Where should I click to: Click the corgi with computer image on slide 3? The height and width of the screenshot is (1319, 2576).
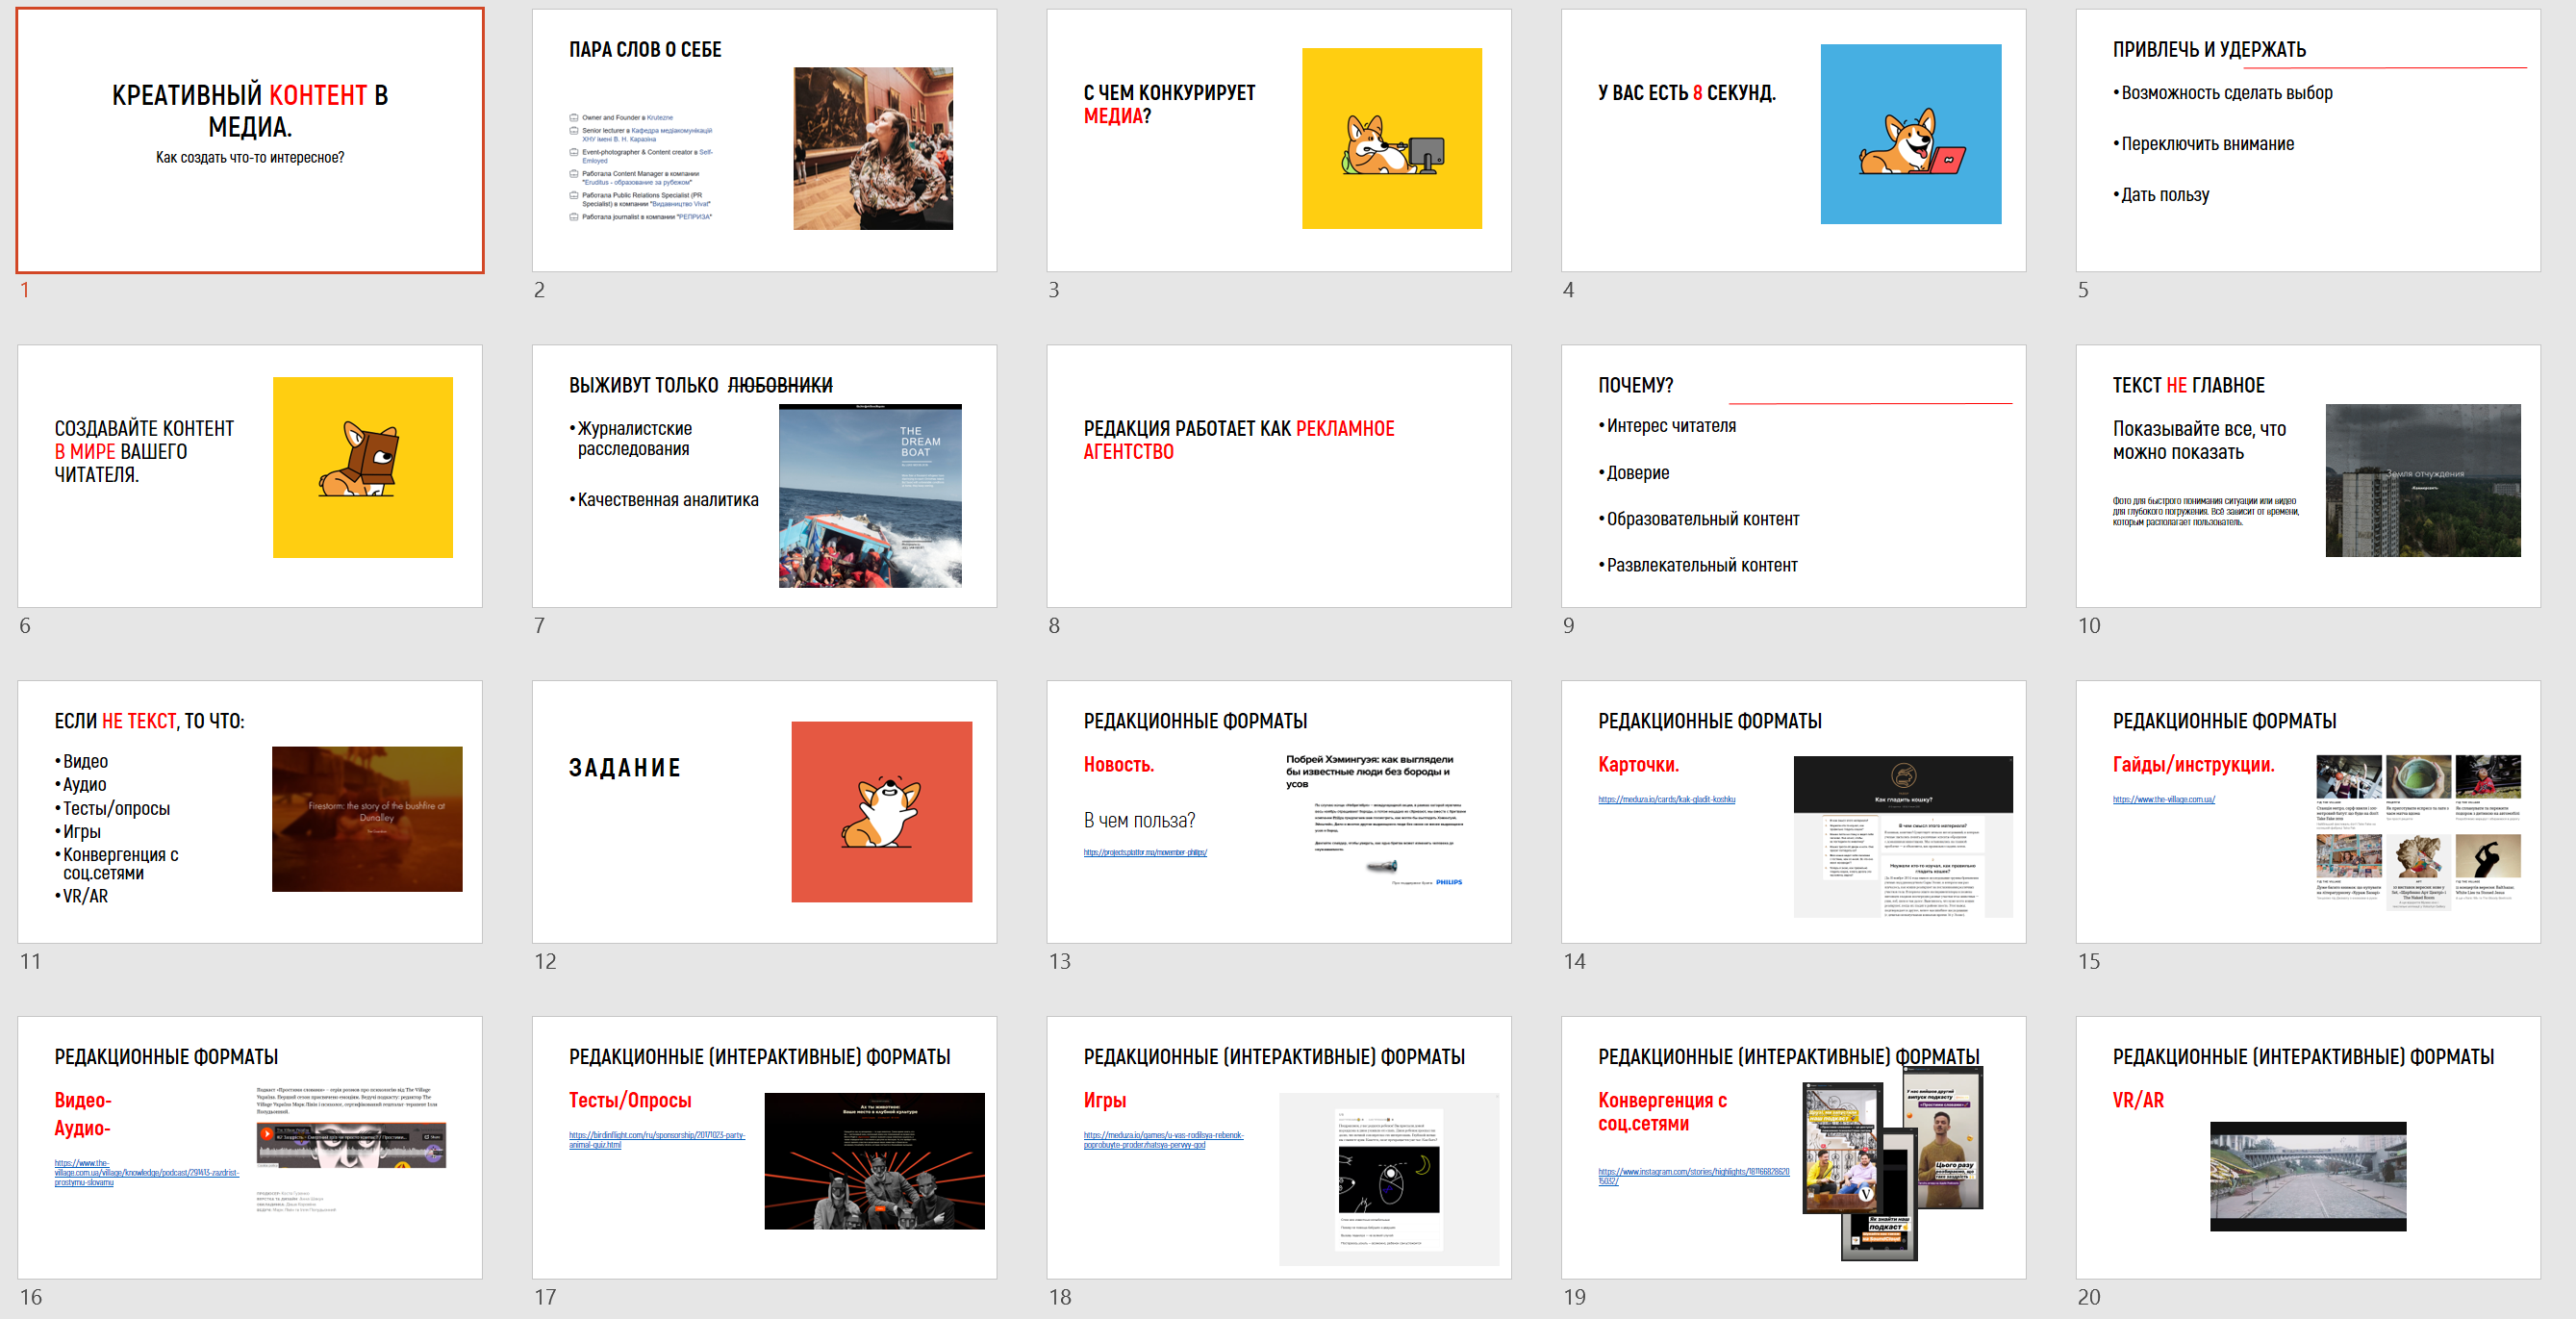[x=1392, y=138]
